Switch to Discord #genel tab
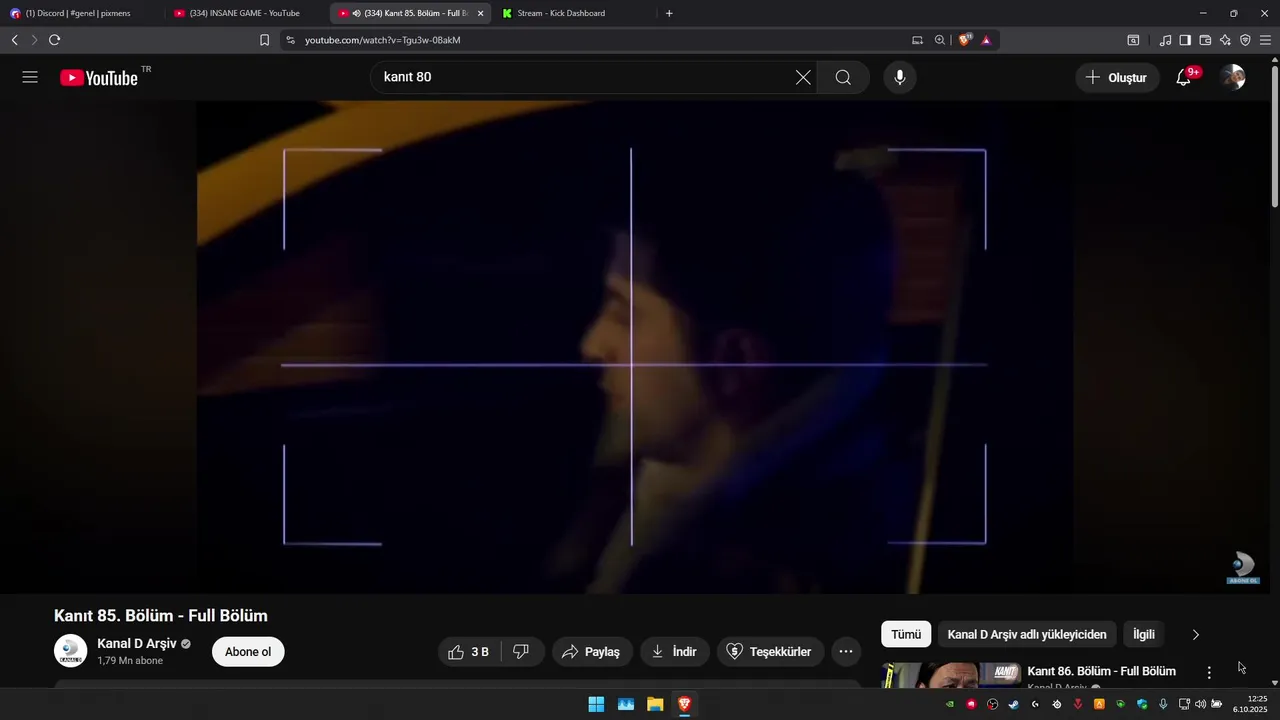The height and width of the screenshot is (720, 1280). 80,13
